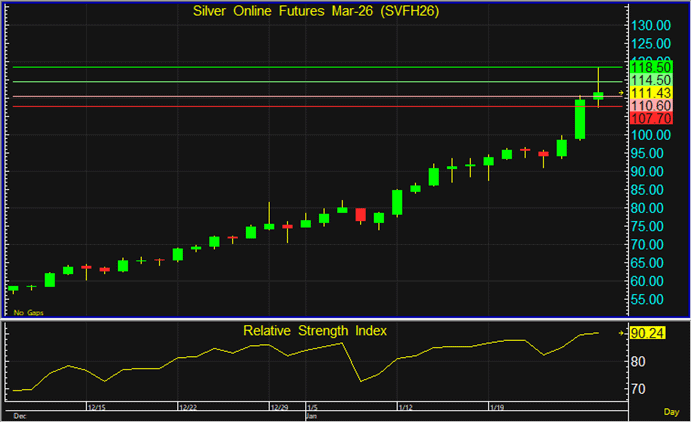Image resolution: width=692 pixels, height=423 pixels.
Task: Click the pink 110.60 price level label
Action: 650,105
